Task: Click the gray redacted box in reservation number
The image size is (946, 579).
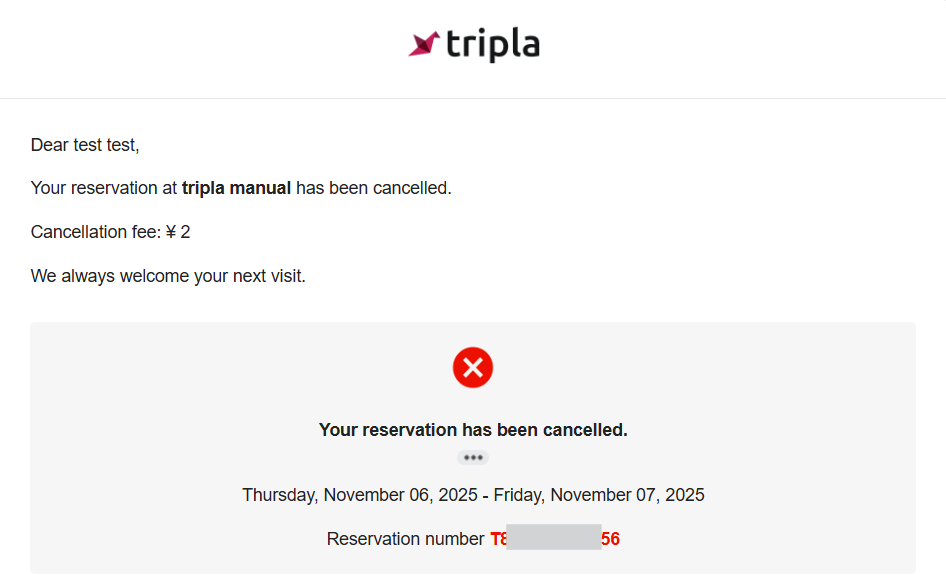Action: 554,537
